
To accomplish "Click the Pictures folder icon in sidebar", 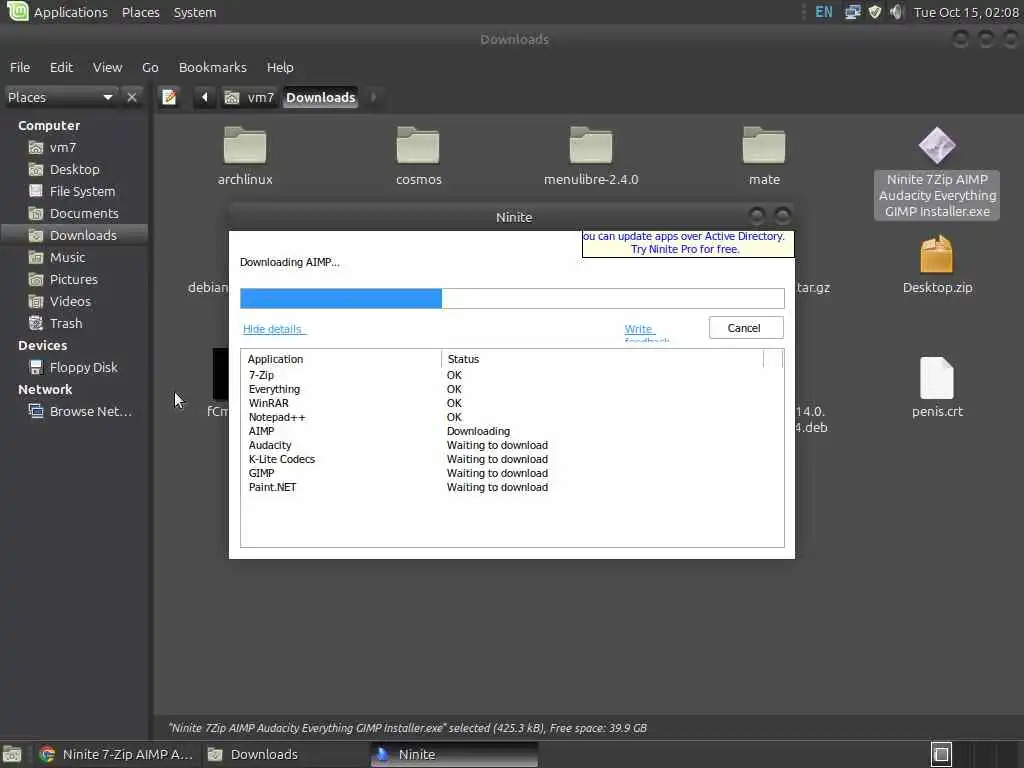I will [36, 280].
